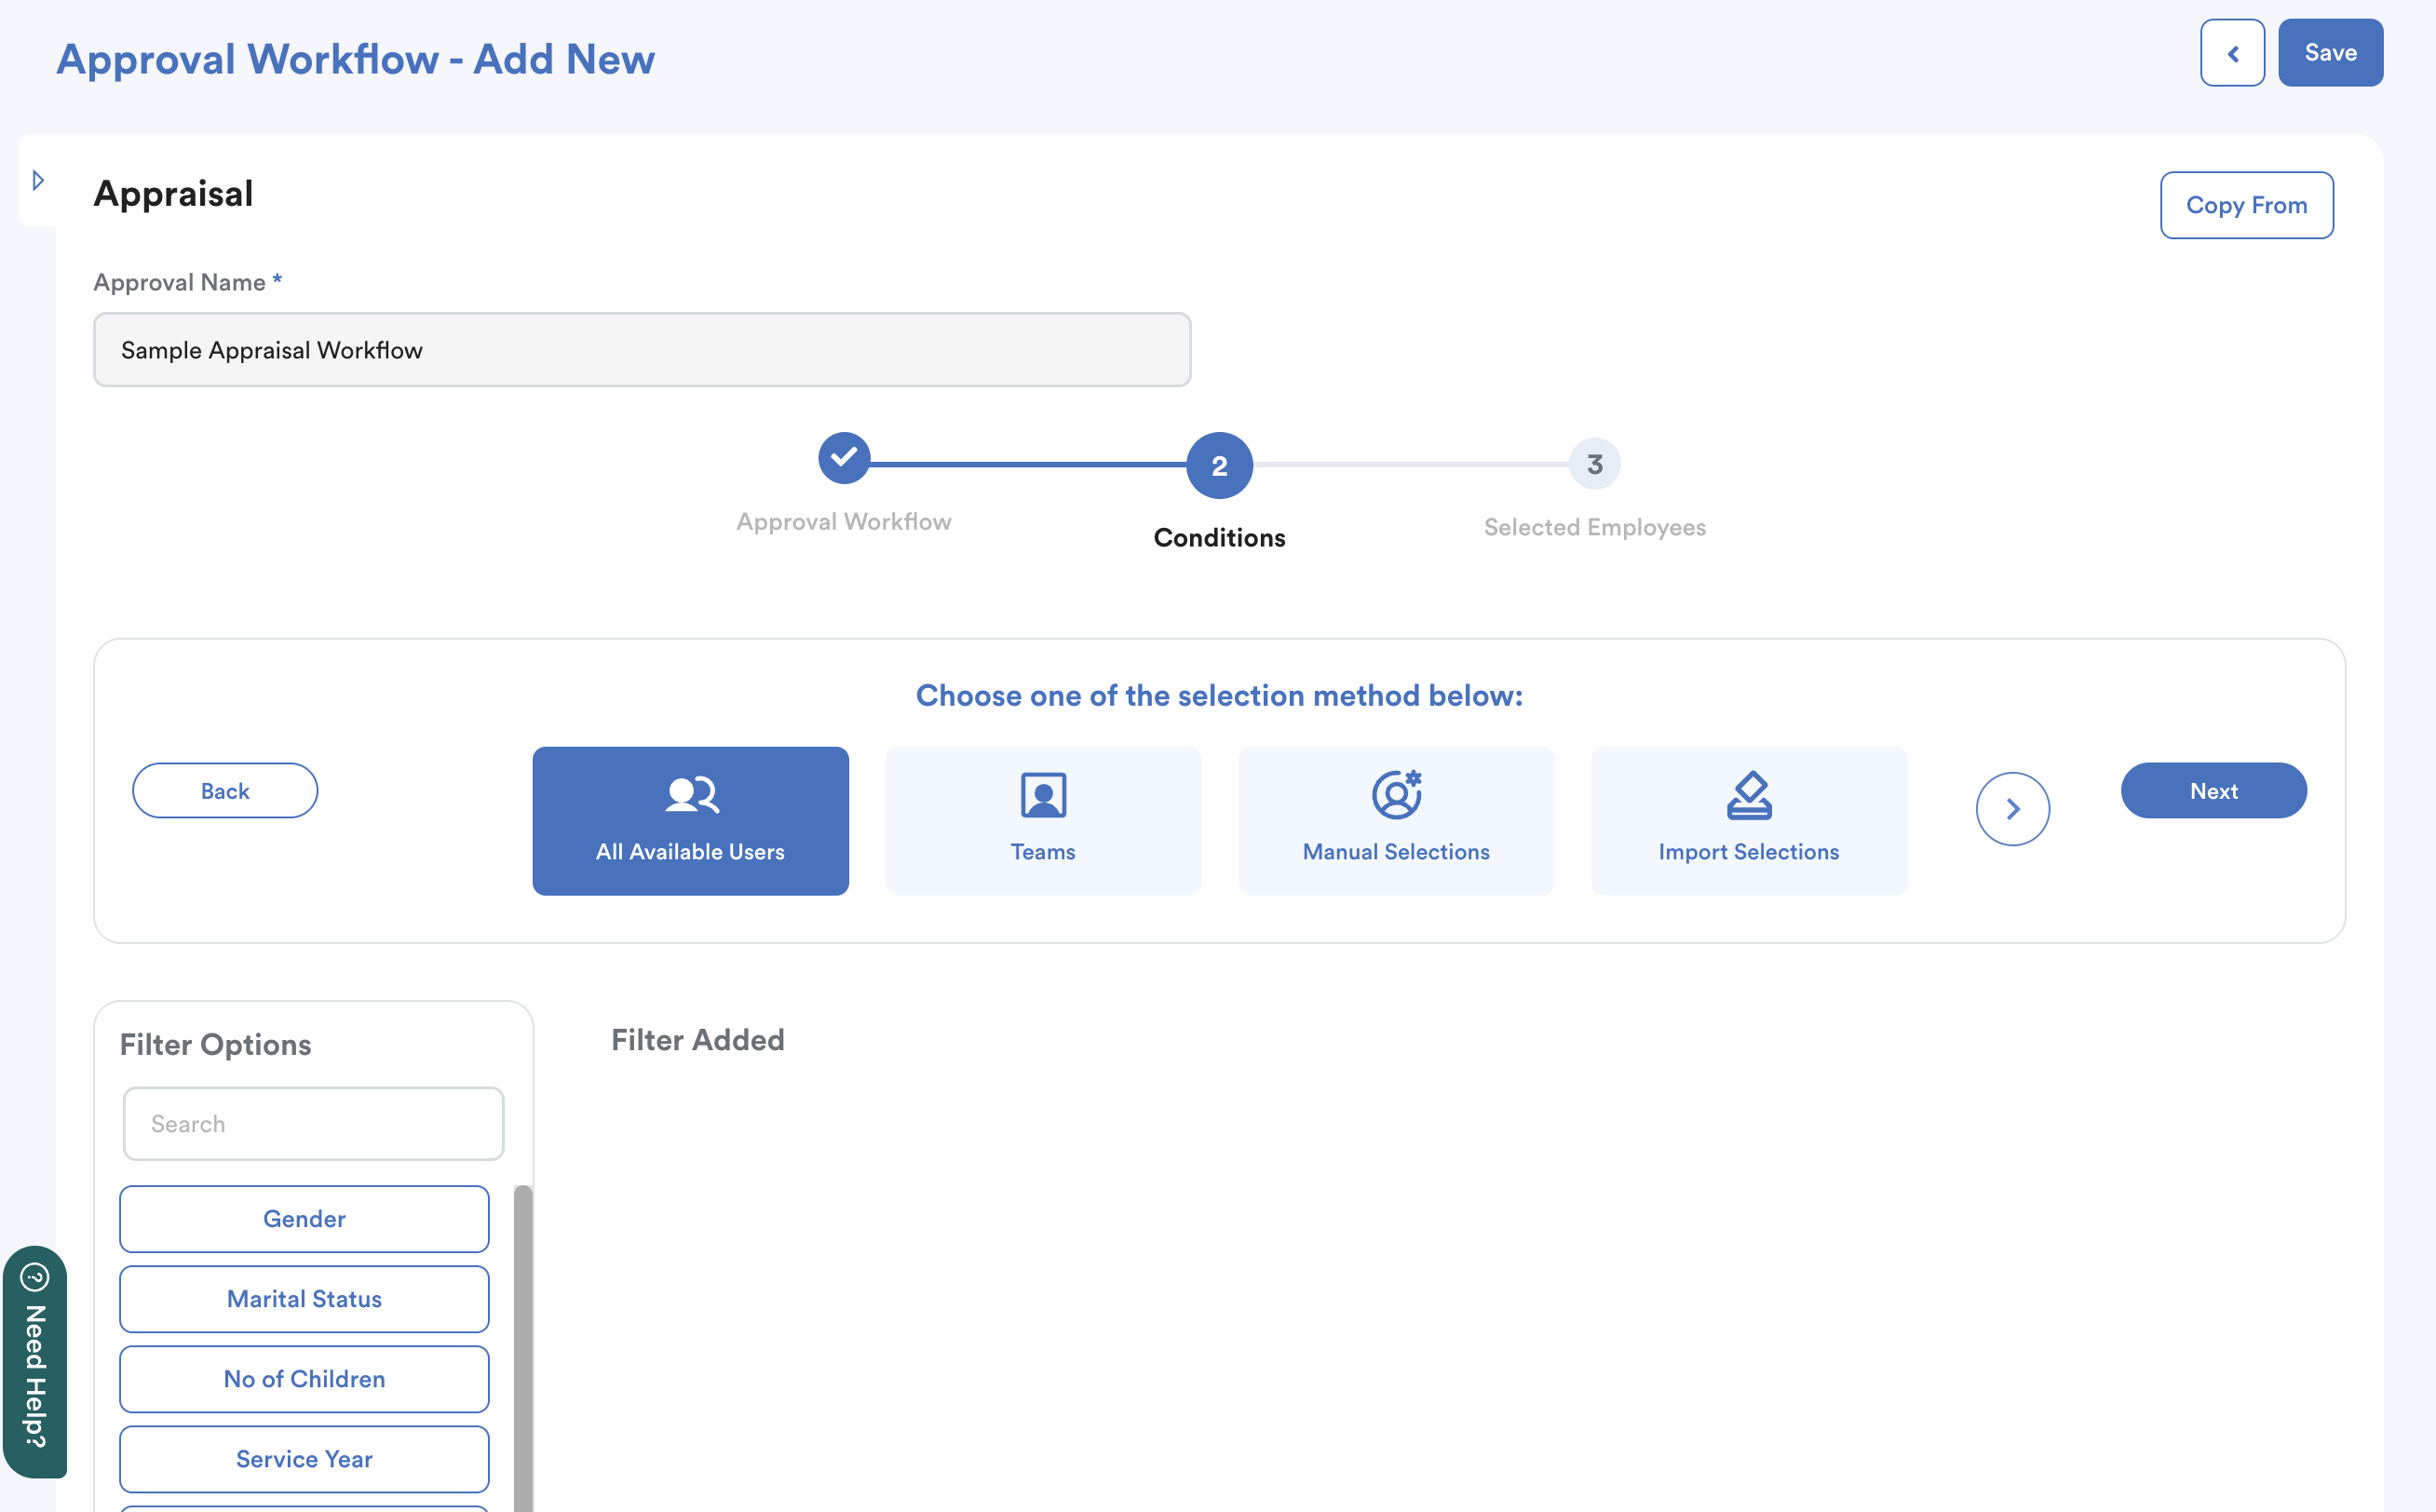Open the Copy From options
Image resolution: width=2436 pixels, height=1512 pixels.
point(2246,205)
